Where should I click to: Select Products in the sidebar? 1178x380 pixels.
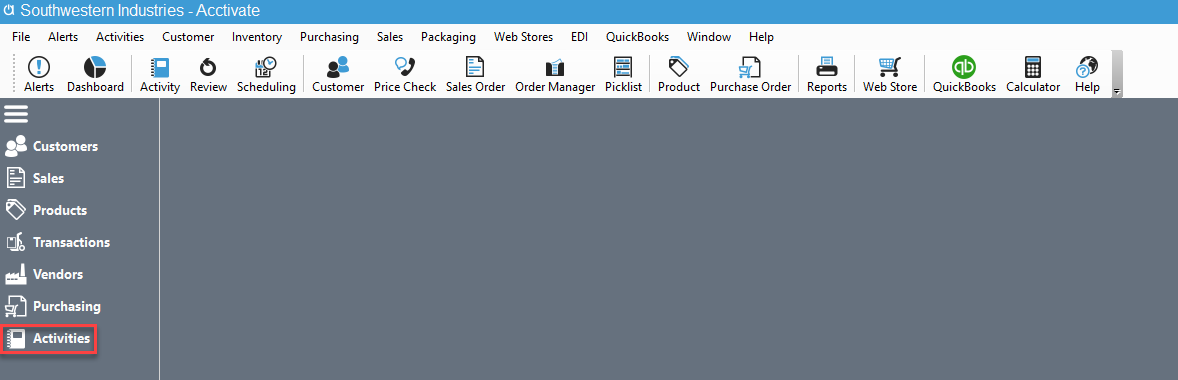coord(47,210)
